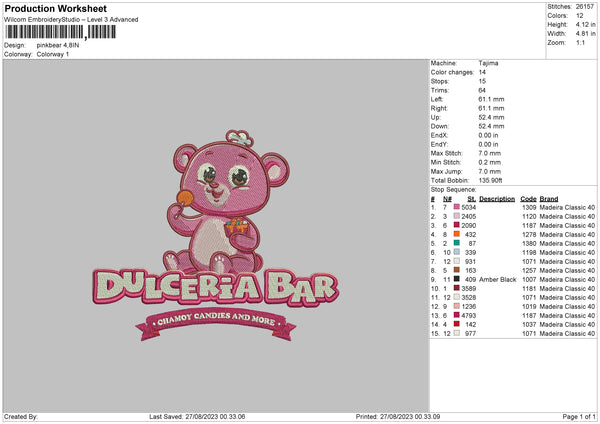Click the Amber Black swatch in stop 9
This screenshot has width=600, height=424.
coord(458,279)
